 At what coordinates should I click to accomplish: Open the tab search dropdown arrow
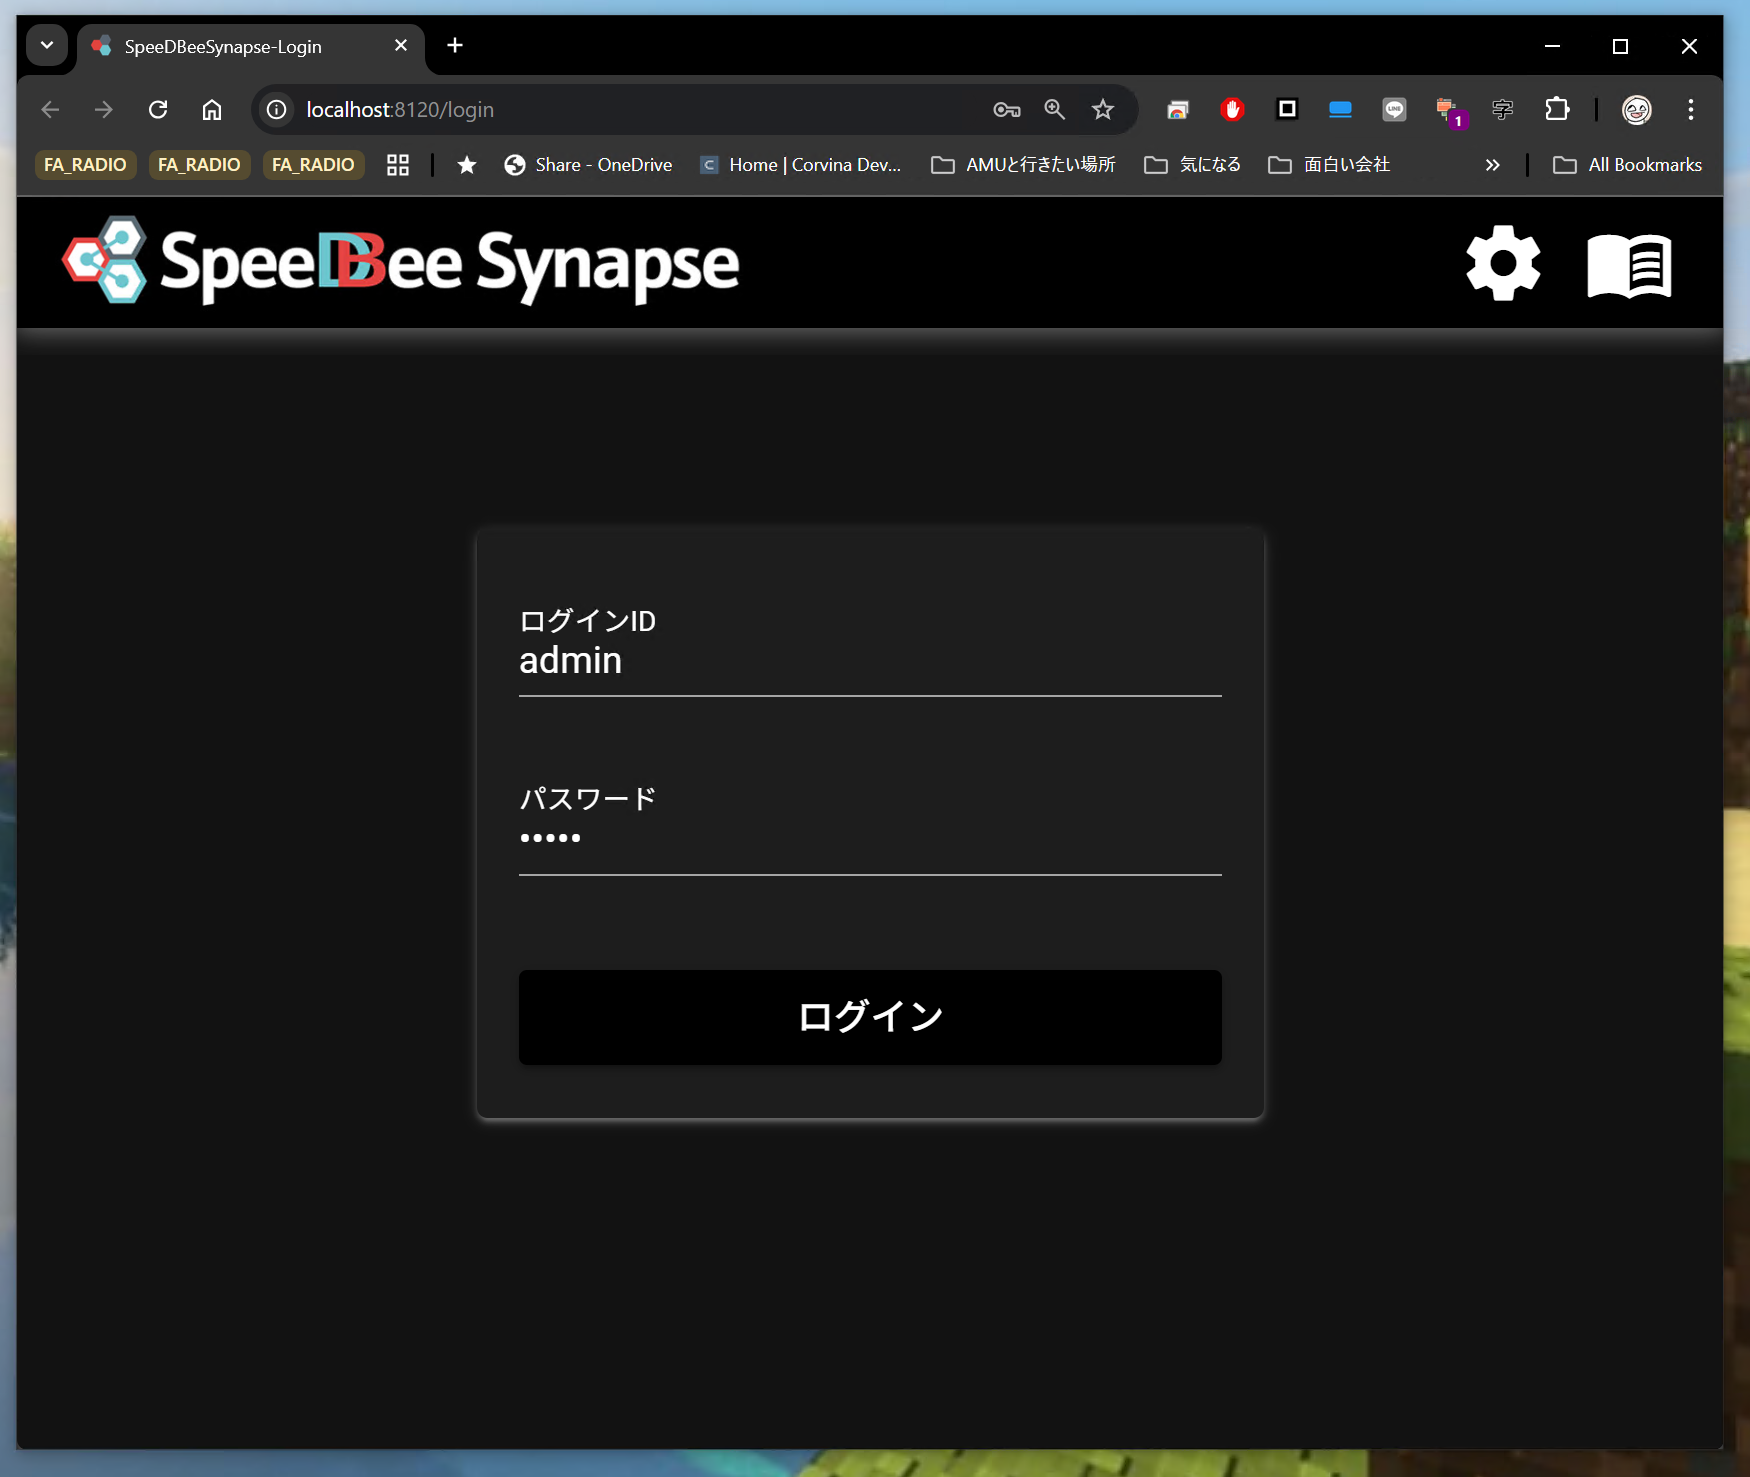(x=47, y=46)
